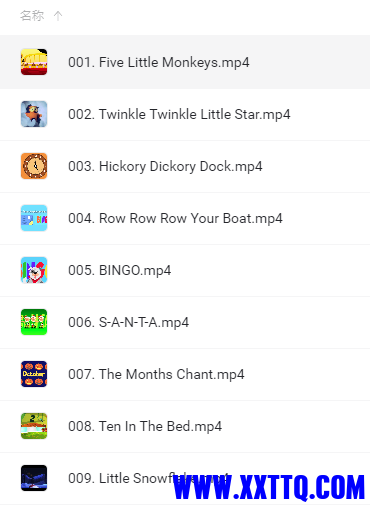Select file 006. S-A-N-T-A.mp4
The height and width of the screenshot is (507, 370).
coord(128,322)
